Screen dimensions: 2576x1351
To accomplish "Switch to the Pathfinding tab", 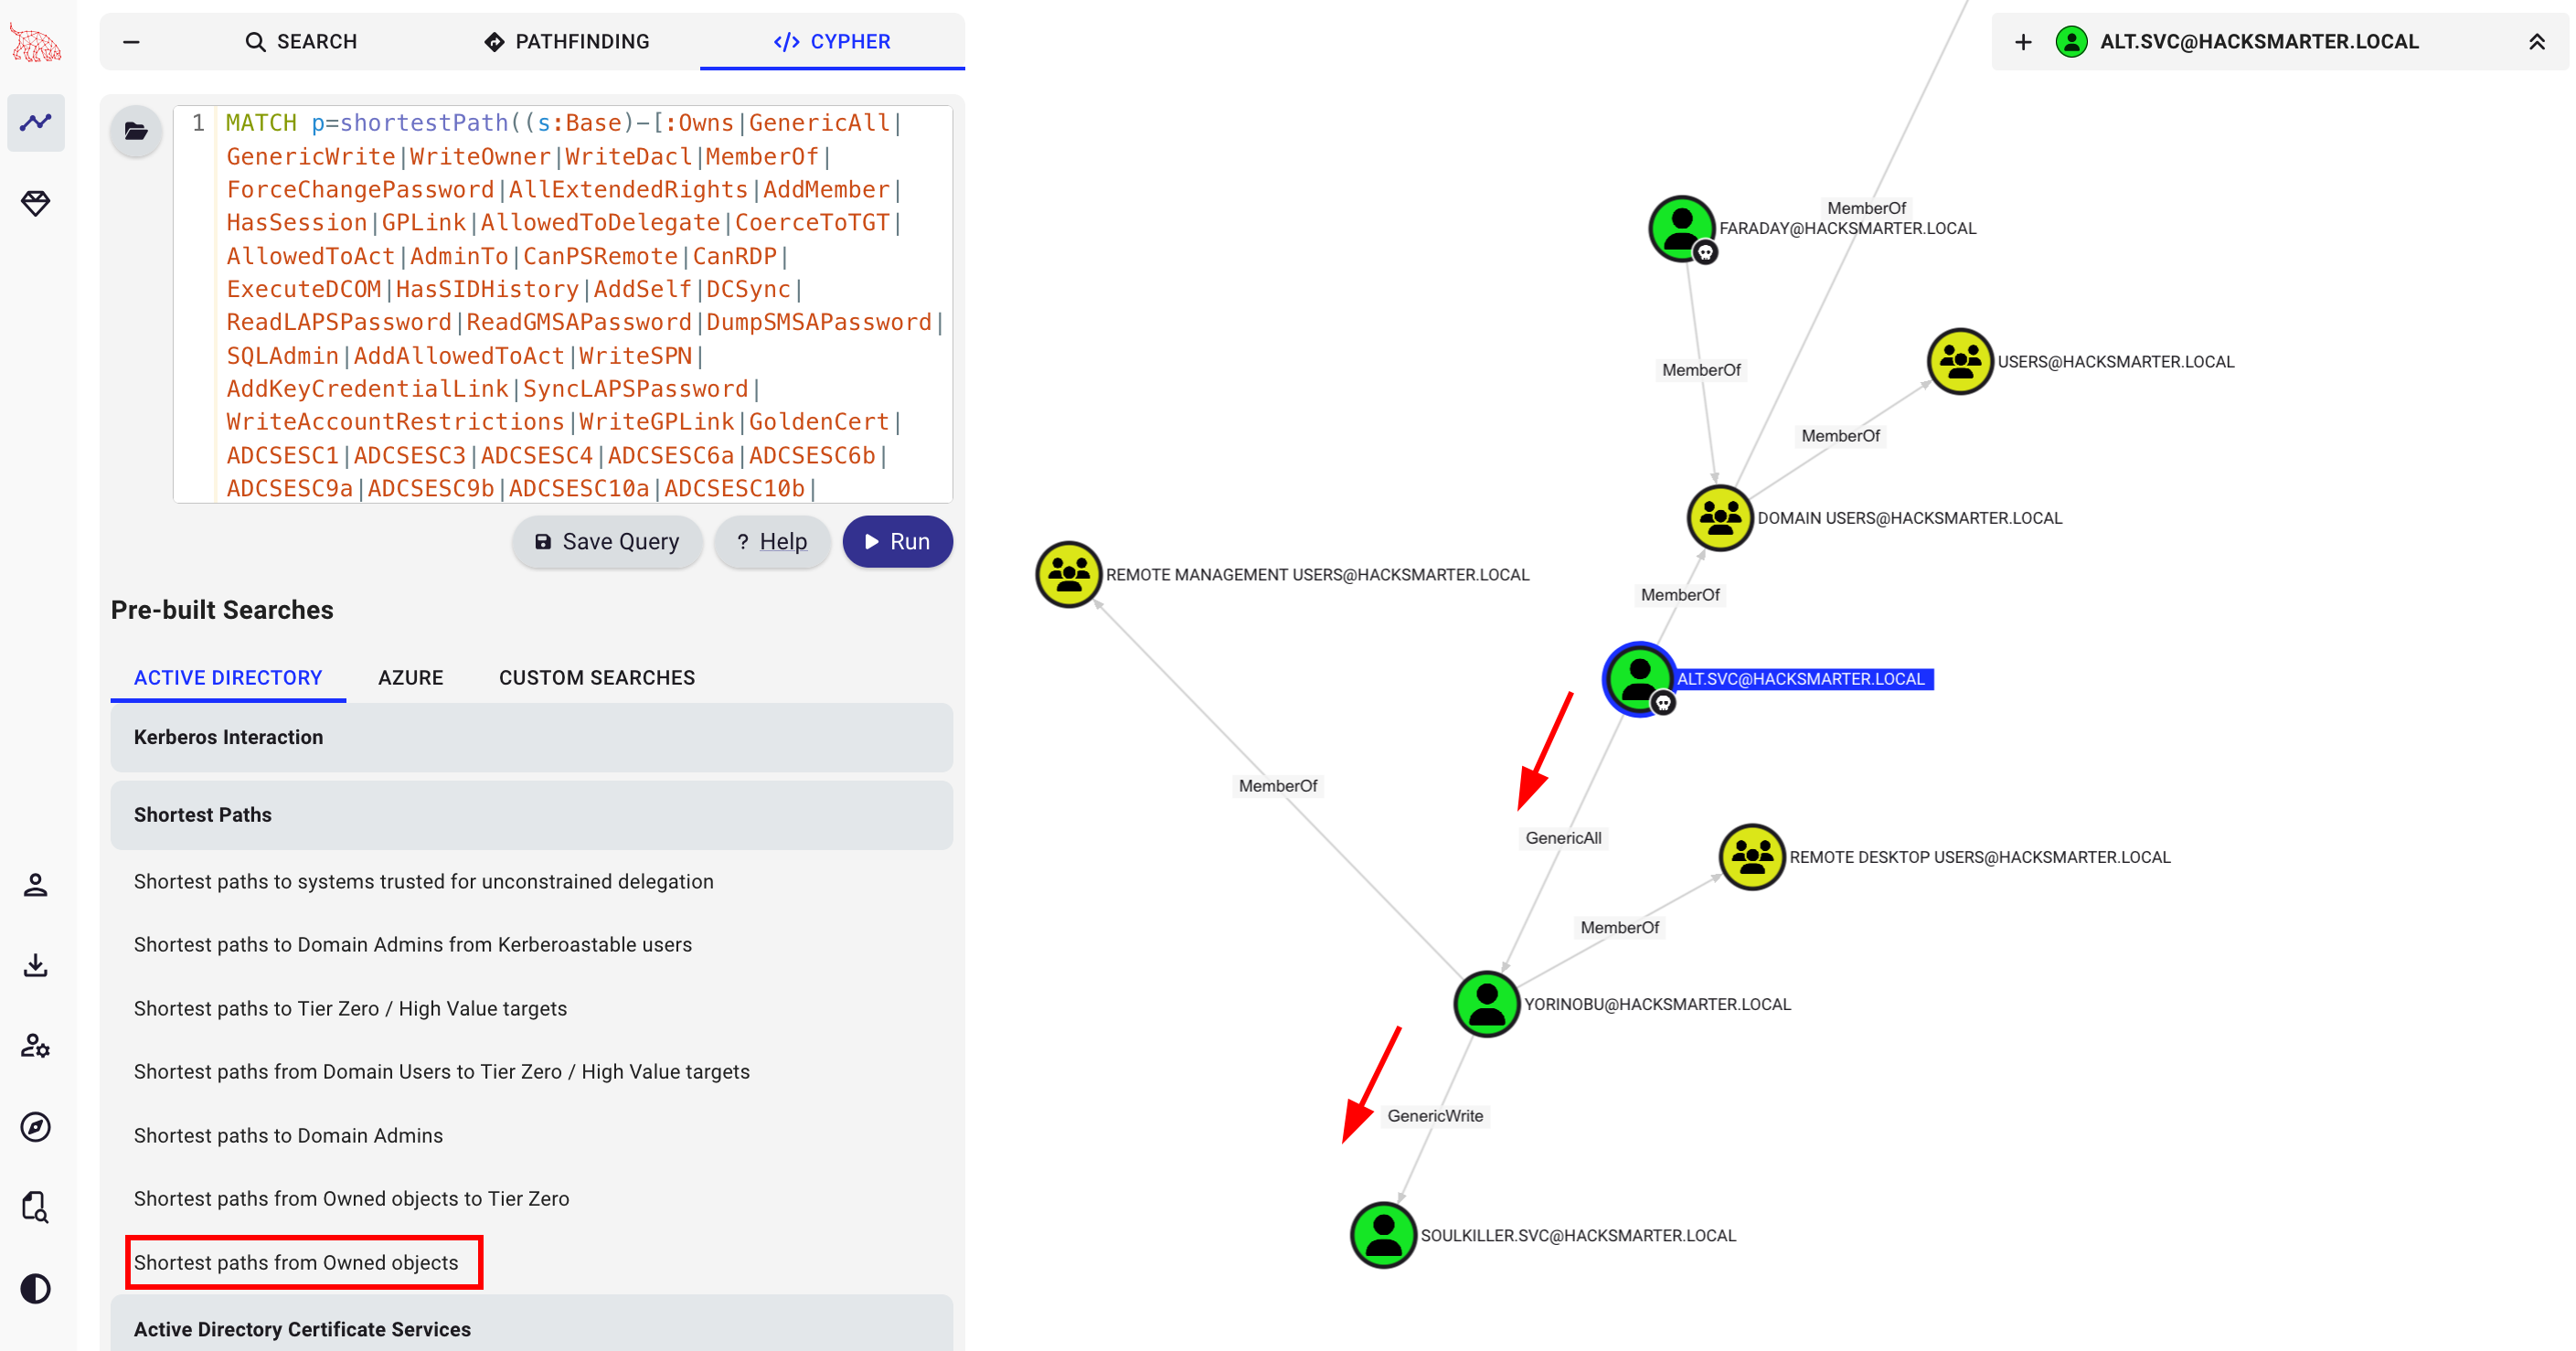I will (567, 42).
